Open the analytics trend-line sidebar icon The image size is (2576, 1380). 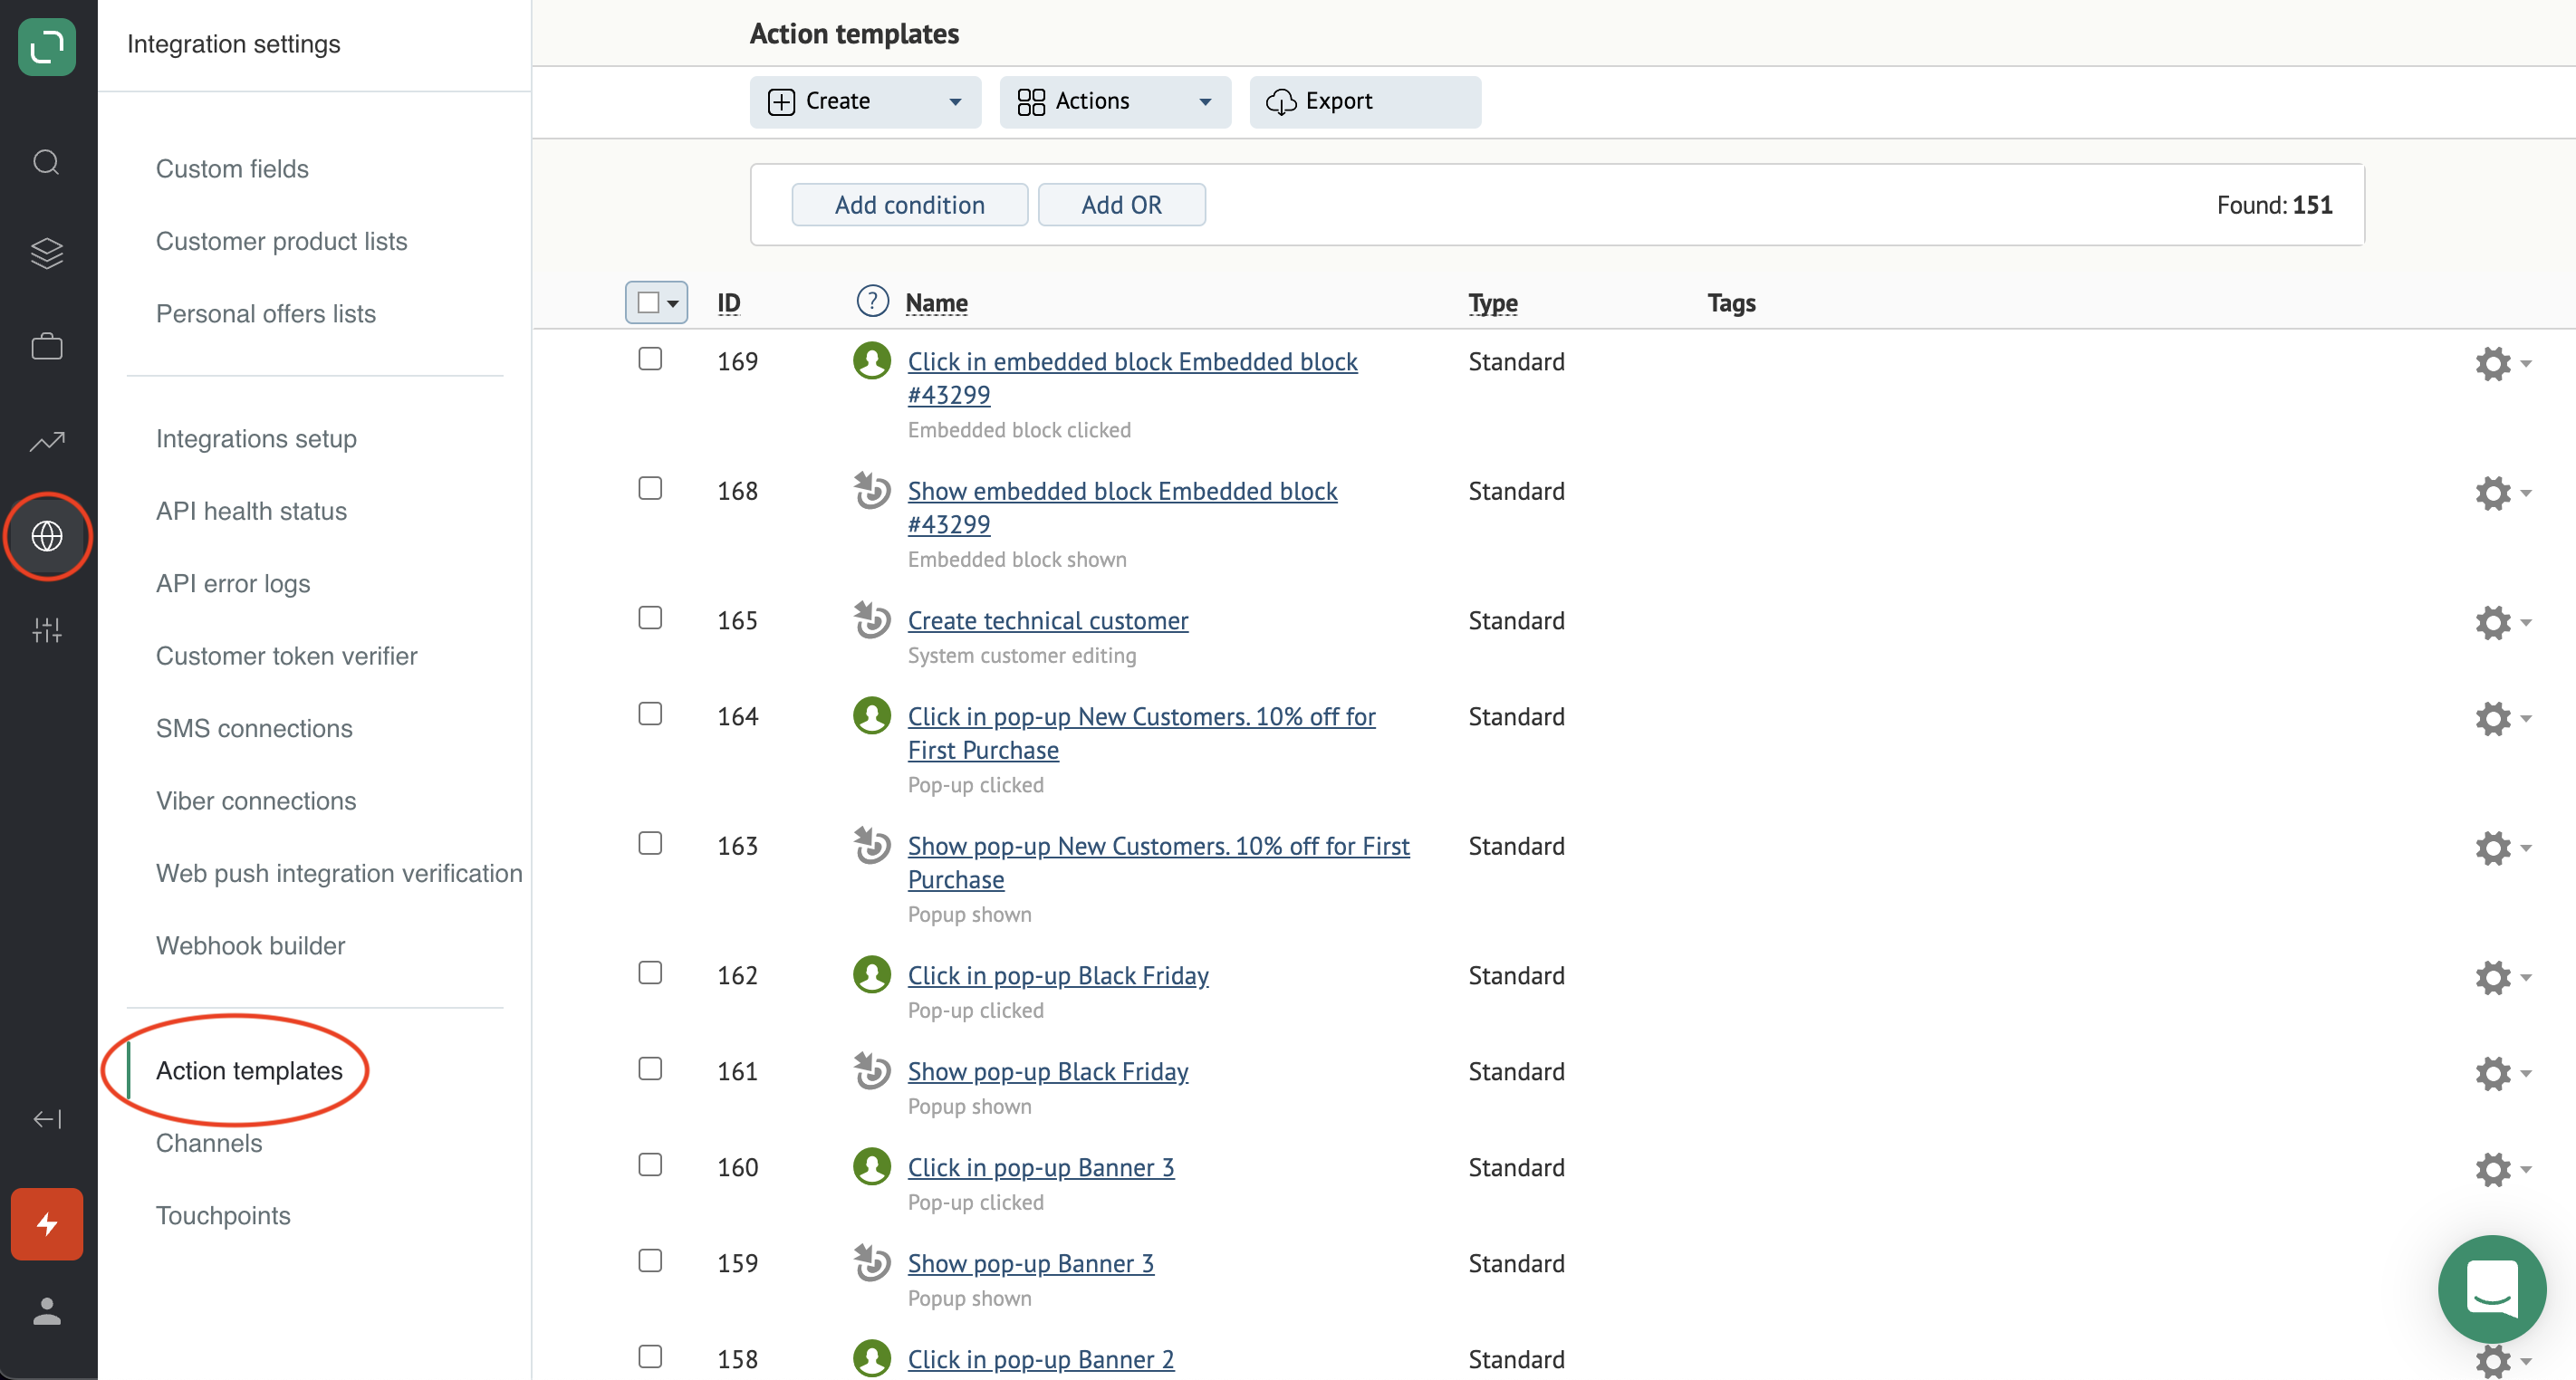tap(47, 440)
